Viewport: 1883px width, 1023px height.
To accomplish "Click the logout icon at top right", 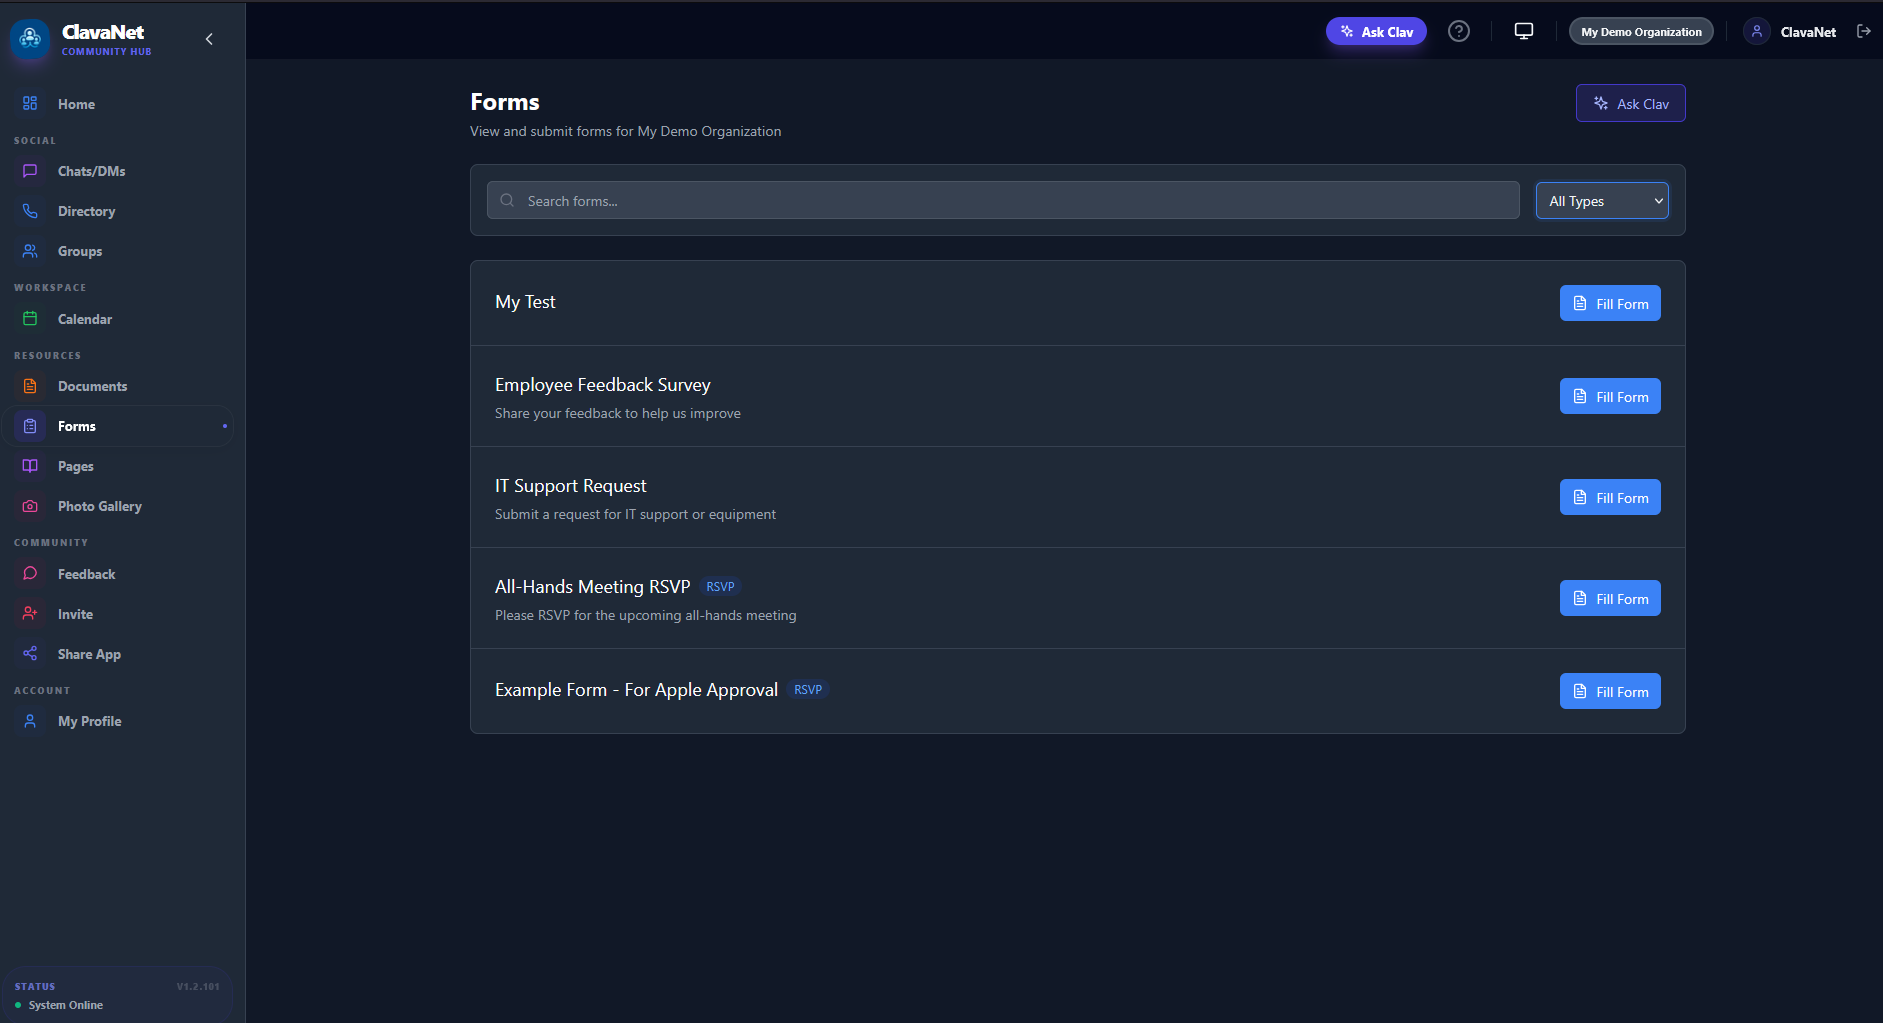I will [1864, 32].
